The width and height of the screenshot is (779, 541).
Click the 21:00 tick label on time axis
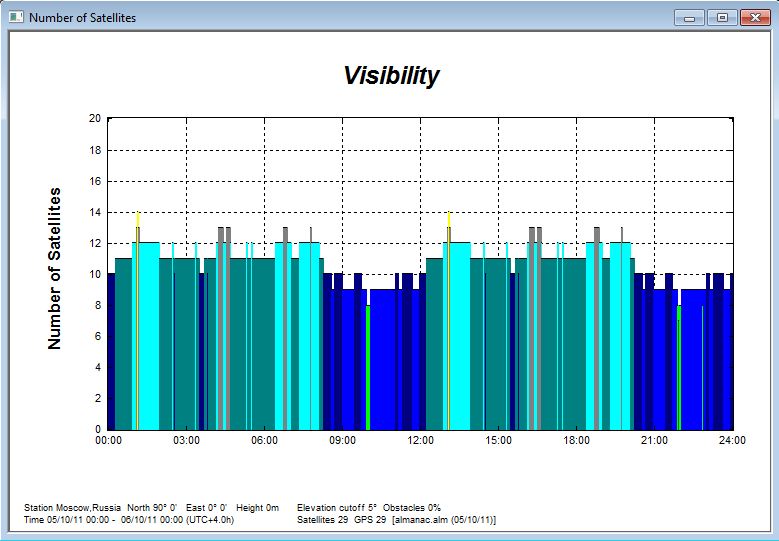654,440
